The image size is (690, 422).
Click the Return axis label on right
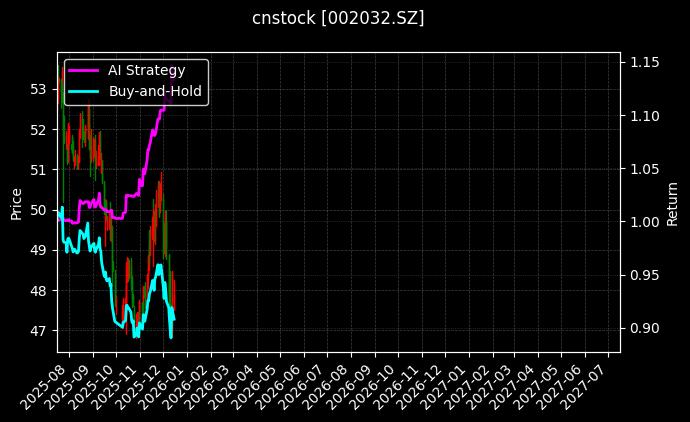click(673, 202)
